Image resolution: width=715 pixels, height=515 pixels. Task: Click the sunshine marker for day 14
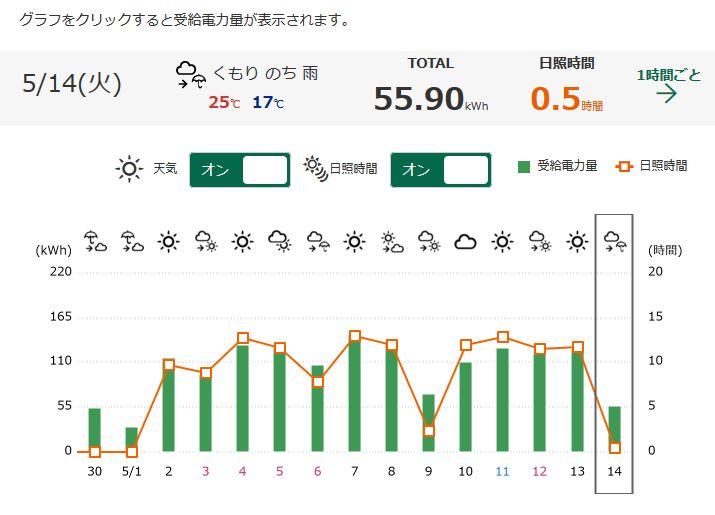coord(615,448)
